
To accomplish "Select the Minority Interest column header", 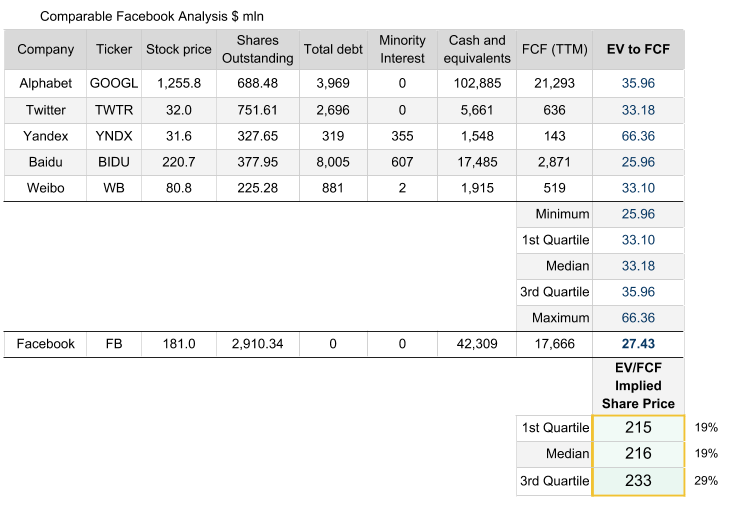I will pos(402,49).
